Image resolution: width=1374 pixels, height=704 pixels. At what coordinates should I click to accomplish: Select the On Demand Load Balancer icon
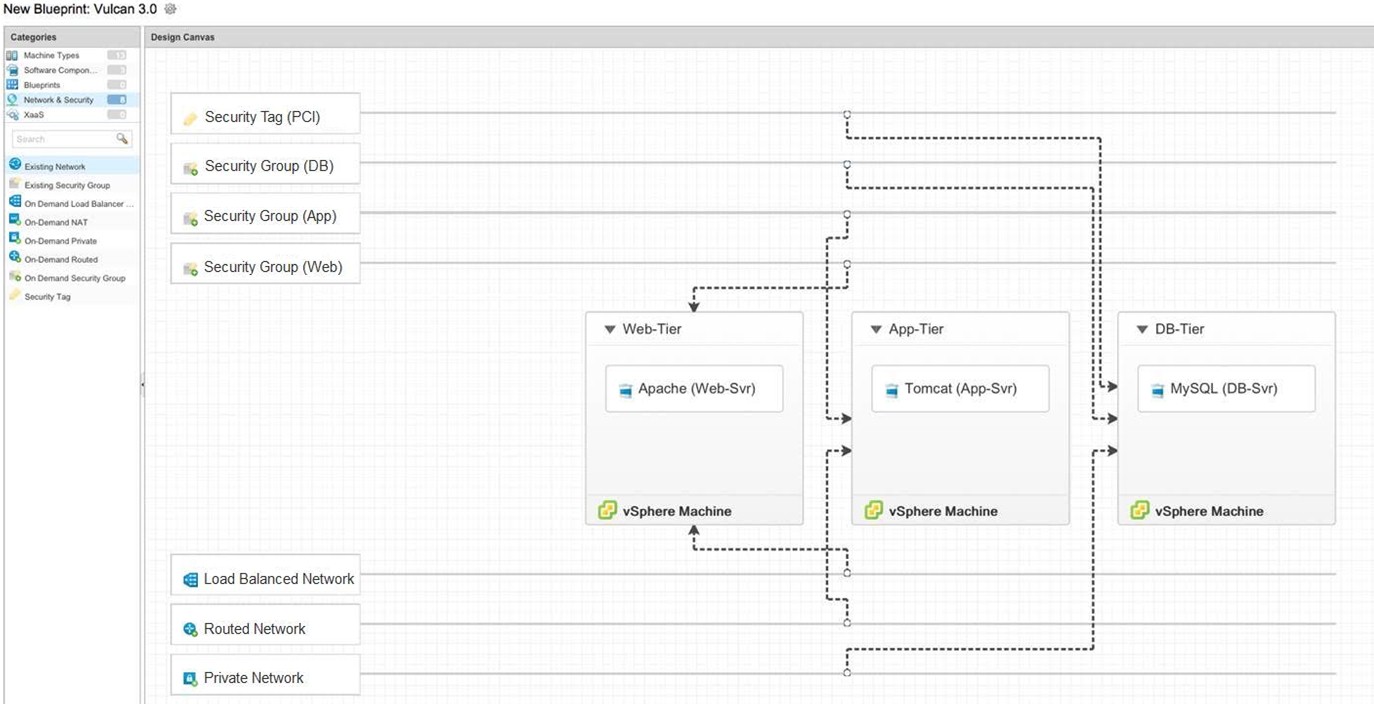point(13,203)
